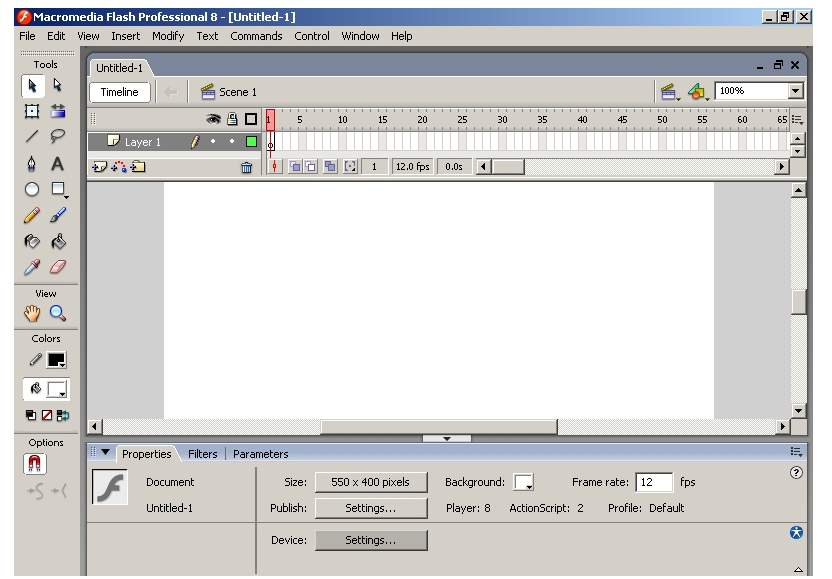Select the Zoom magnifier tool
The width and height of the screenshot is (832, 579).
57,313
